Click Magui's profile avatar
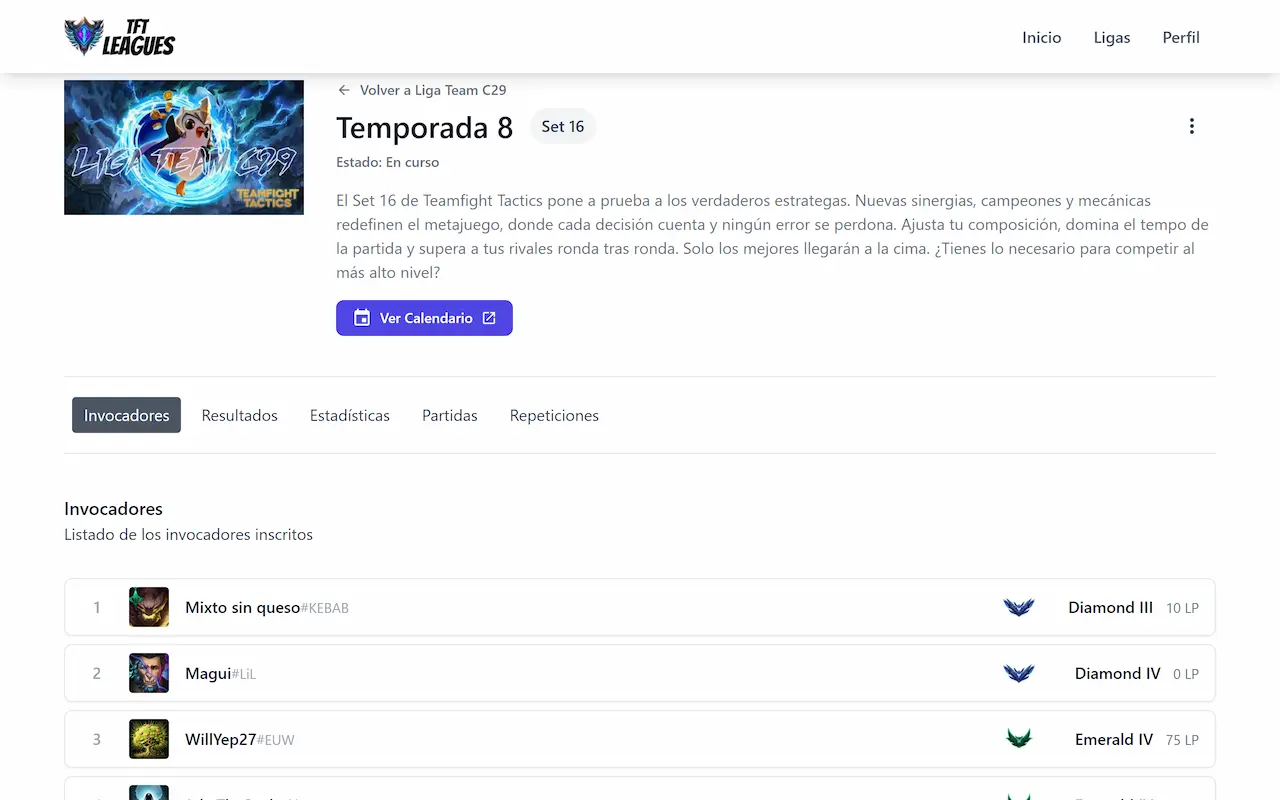 [149, 673]
